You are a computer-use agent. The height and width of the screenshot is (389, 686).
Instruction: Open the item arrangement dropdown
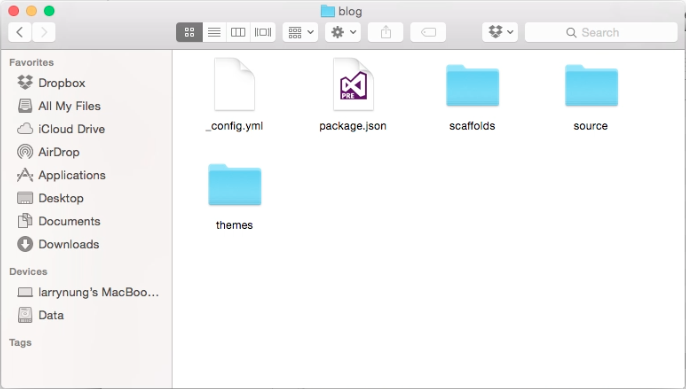coord(301,32)
